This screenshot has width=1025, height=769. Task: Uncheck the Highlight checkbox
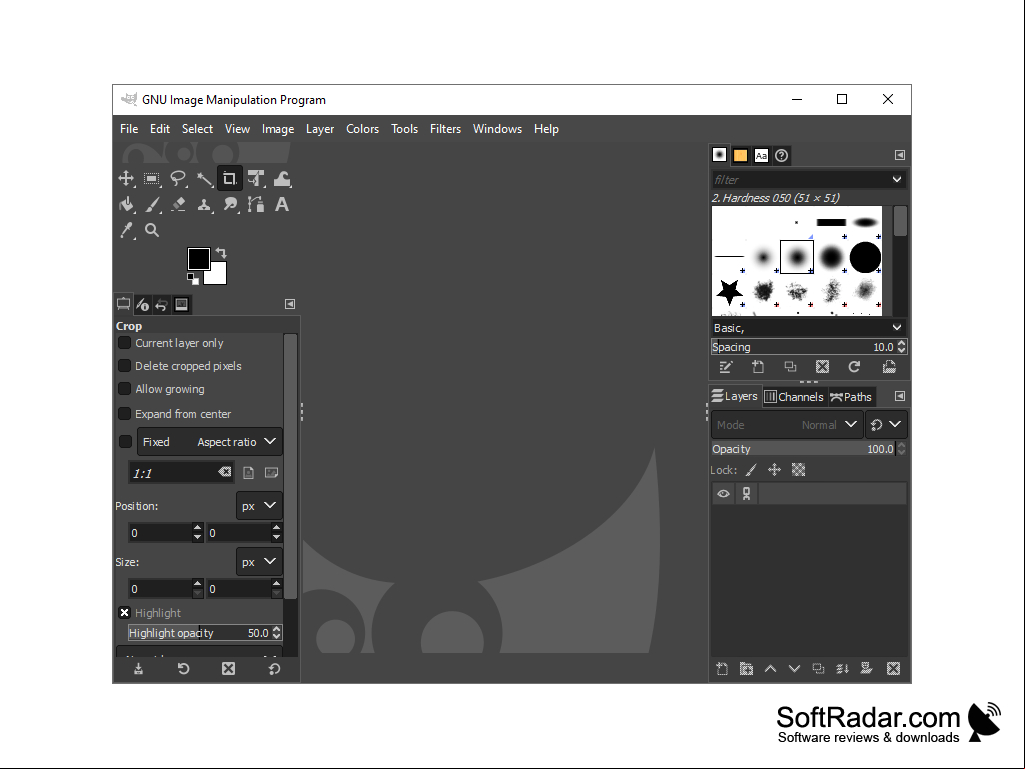point(124,613)
